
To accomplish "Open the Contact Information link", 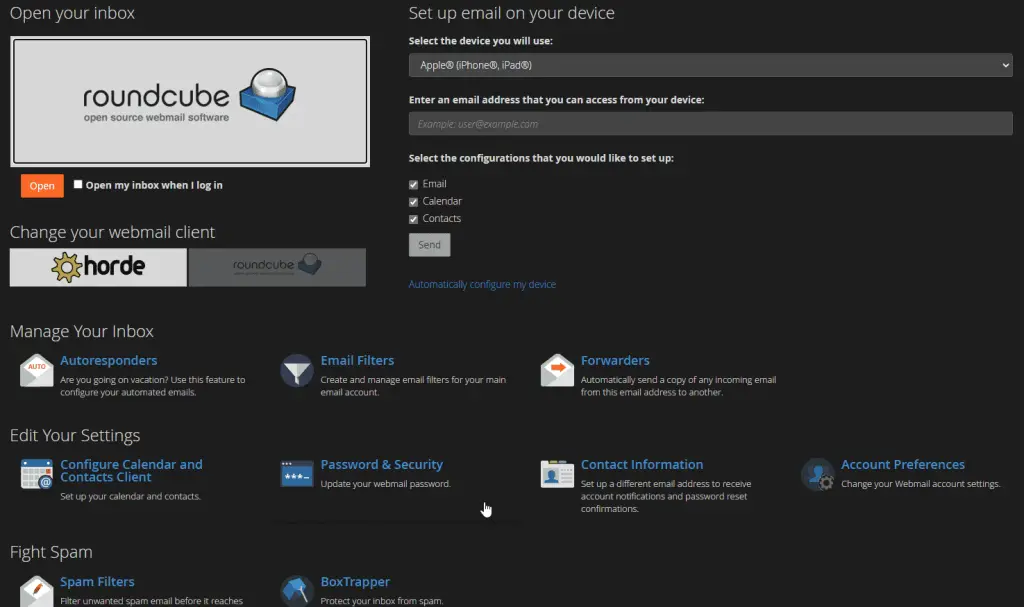I will (642, 465).
